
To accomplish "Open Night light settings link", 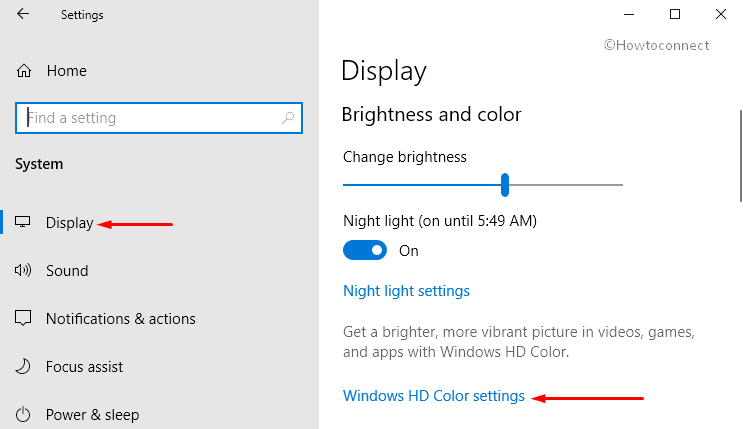I will click(x=406, y=291).
